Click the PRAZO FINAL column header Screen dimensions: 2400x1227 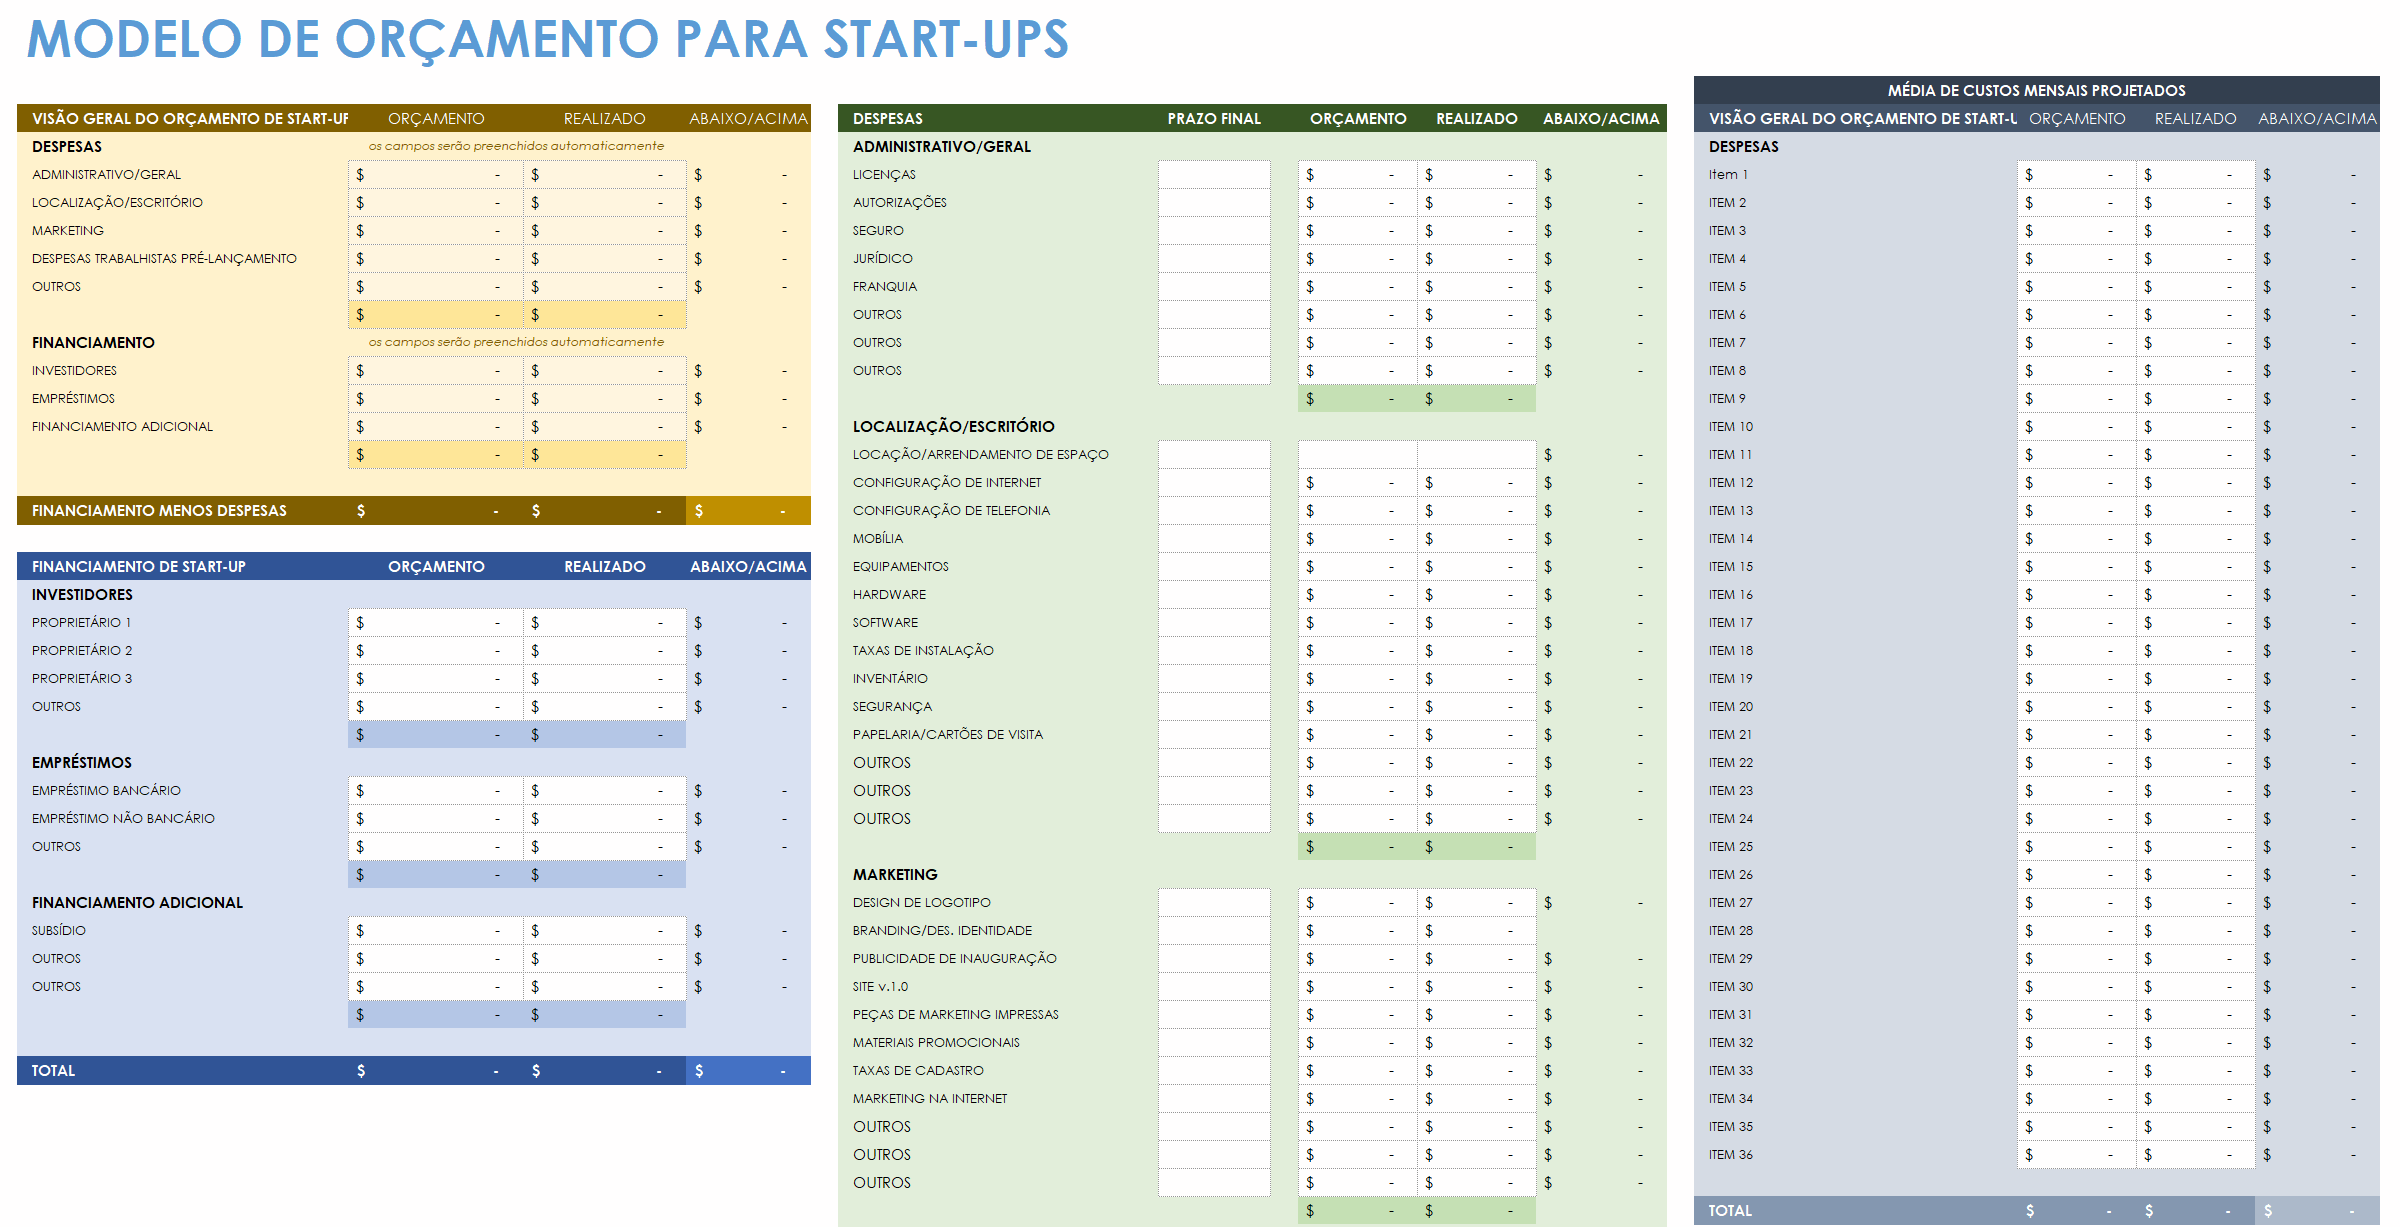tap(1214, 119)
